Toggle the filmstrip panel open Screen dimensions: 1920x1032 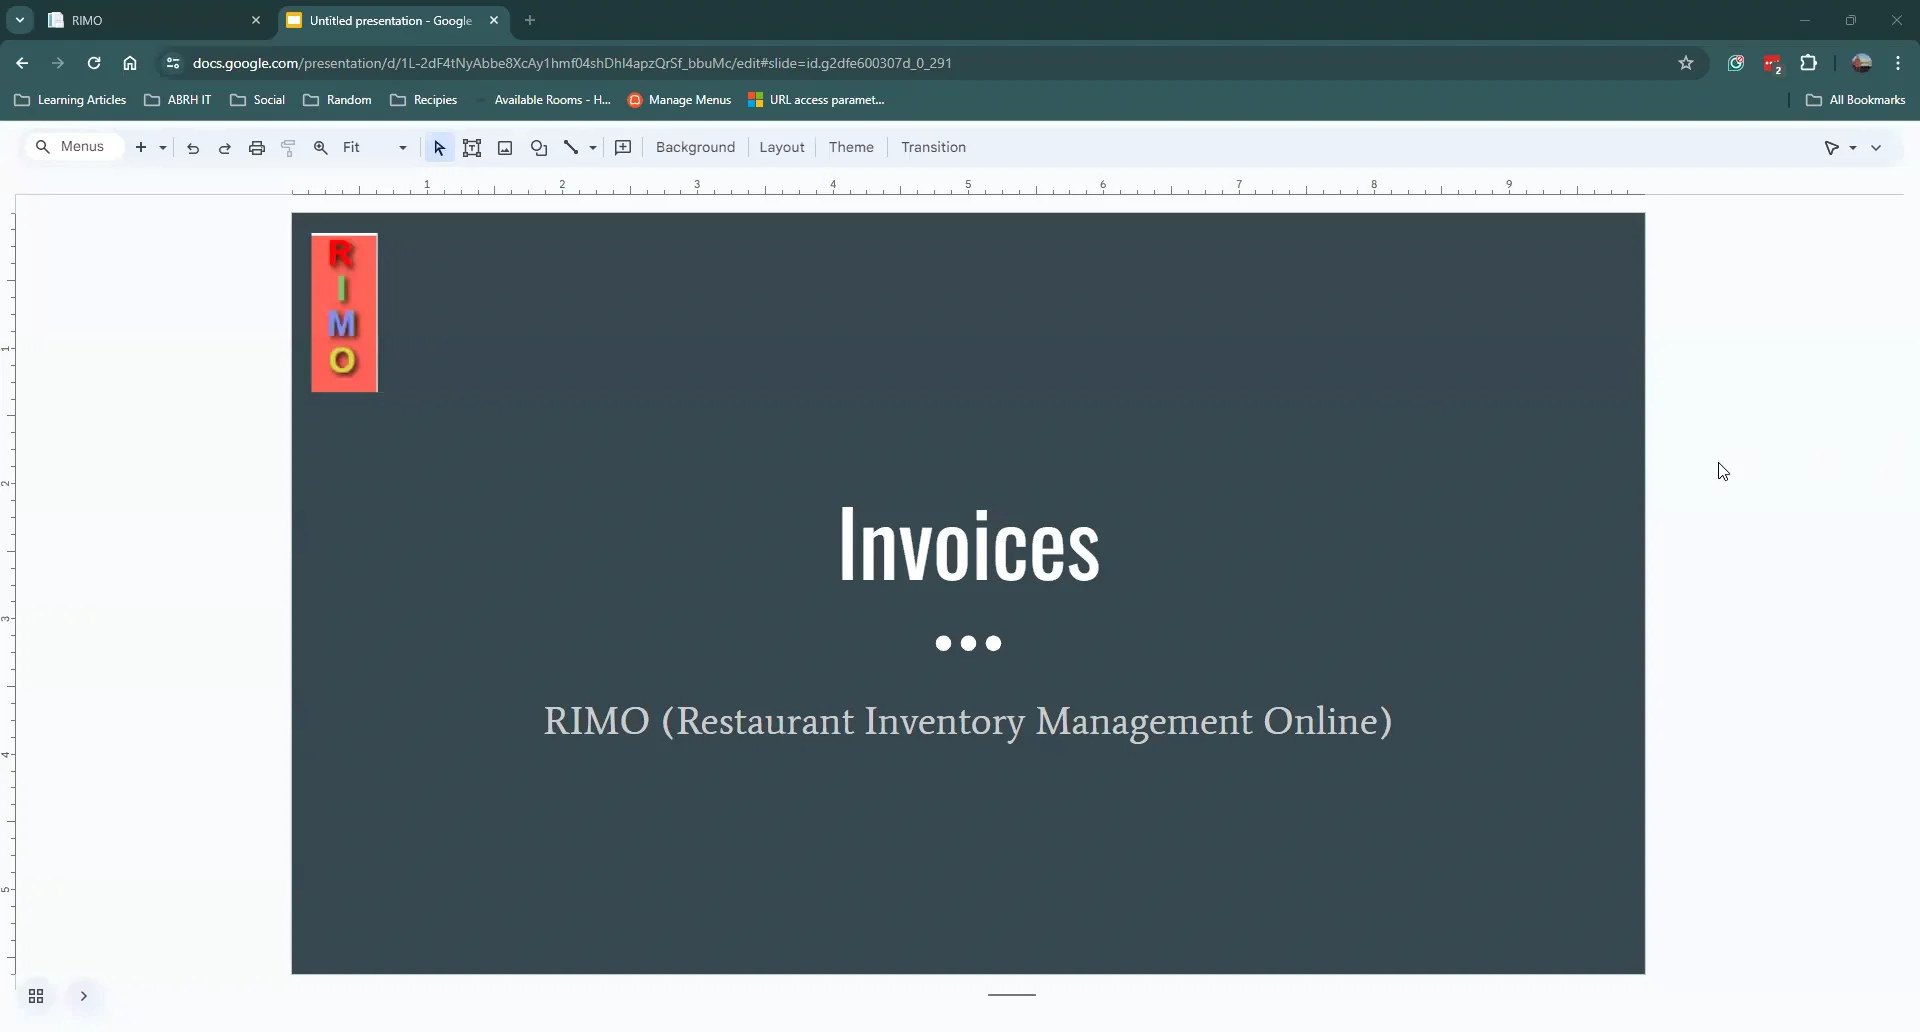click(83, 996)
